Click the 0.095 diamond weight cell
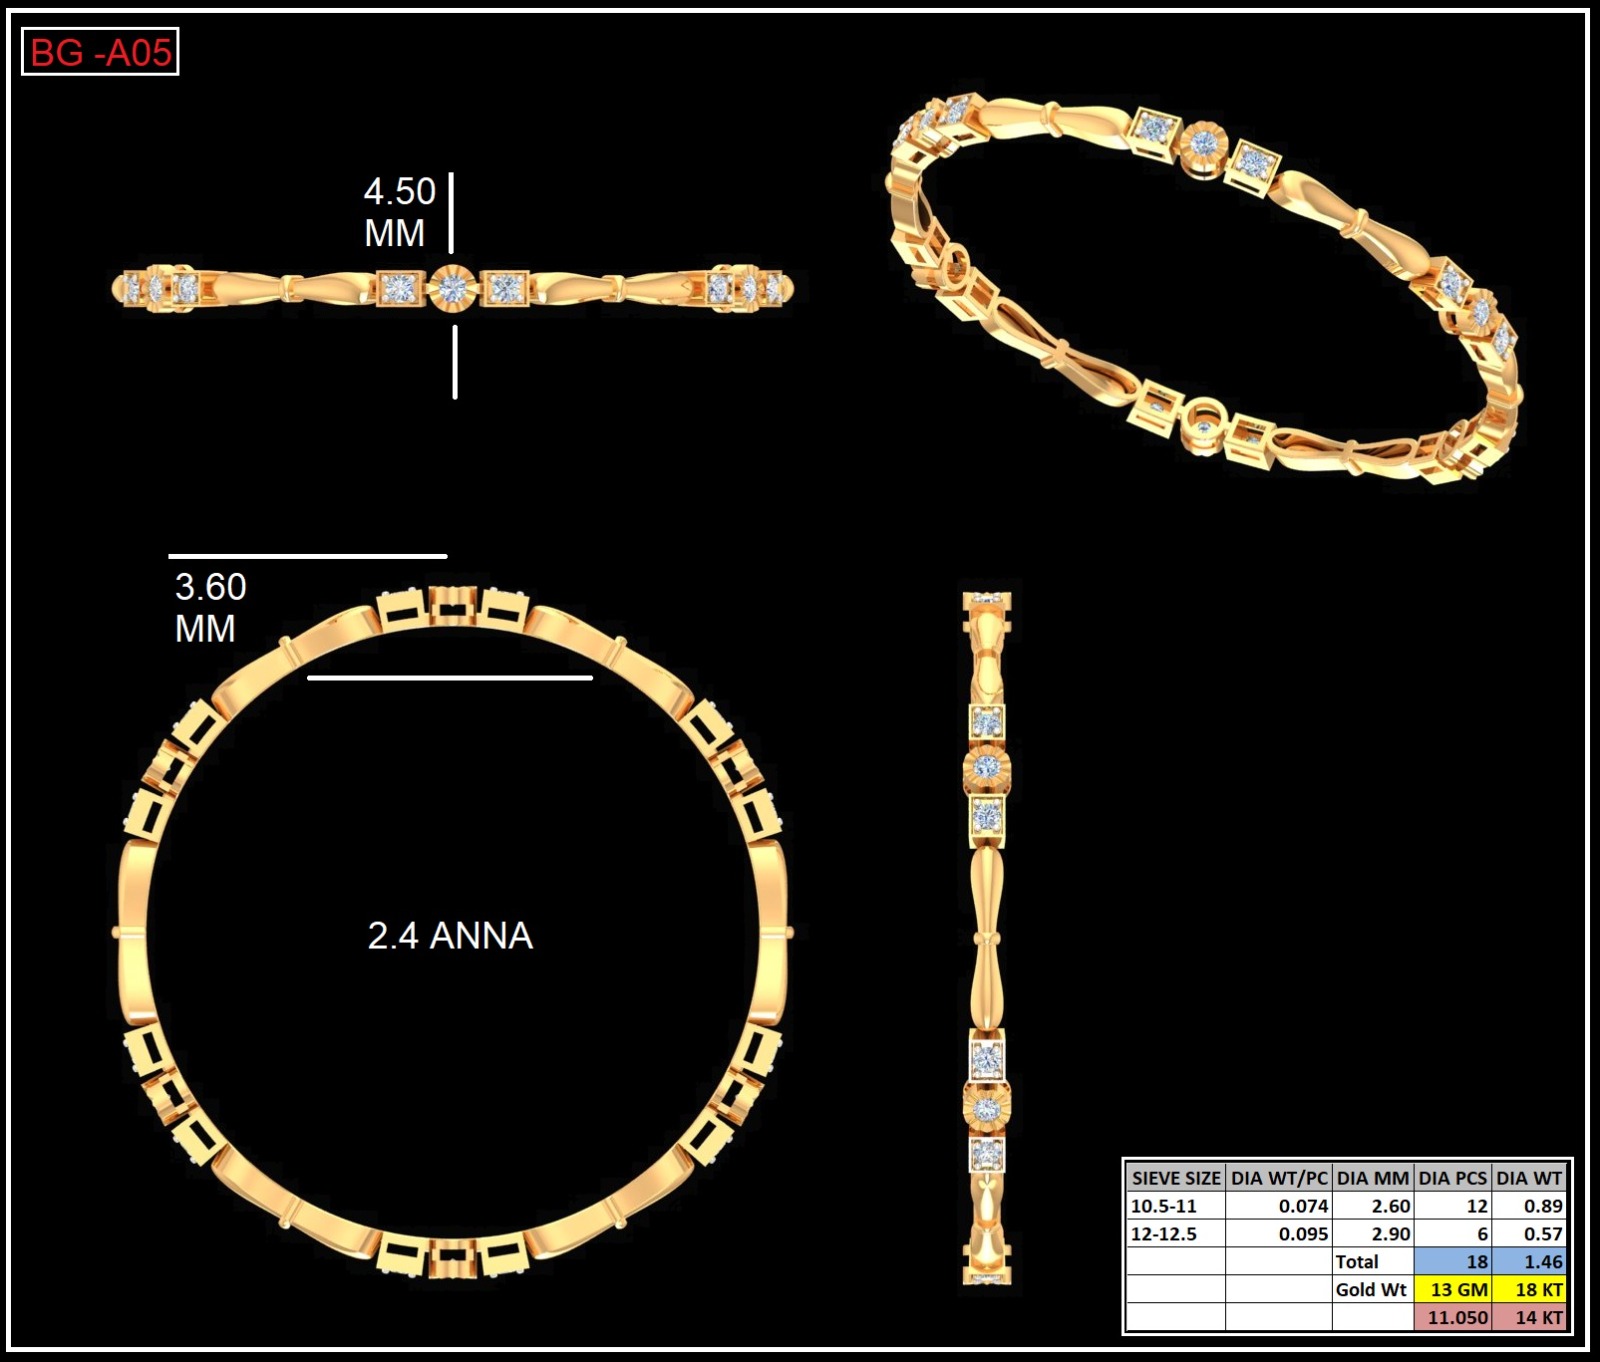 1279,1234
